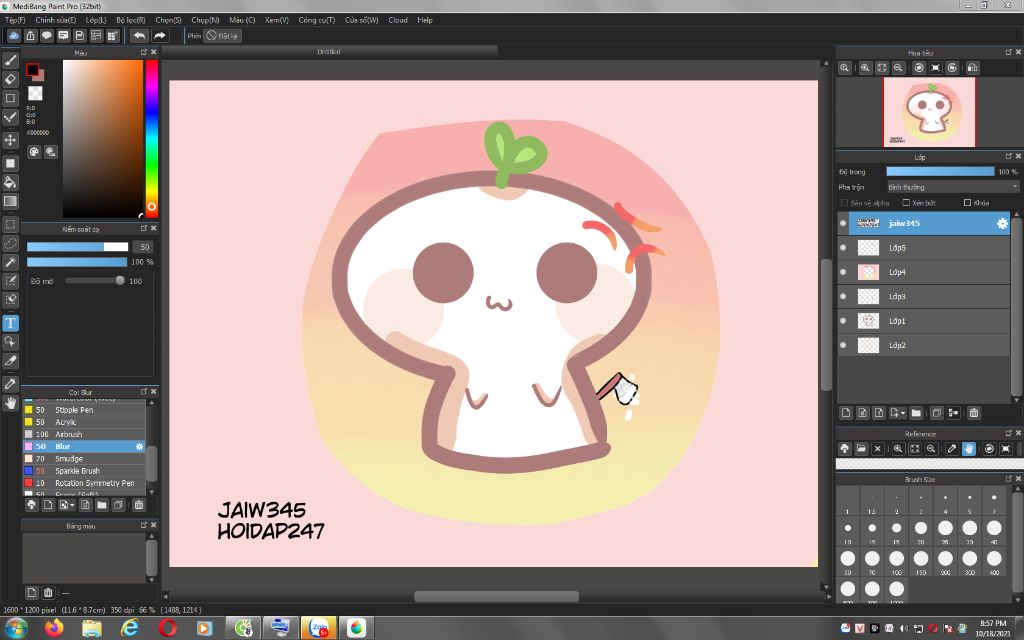Click the cloud save icon in toolbar

(13, 36)
